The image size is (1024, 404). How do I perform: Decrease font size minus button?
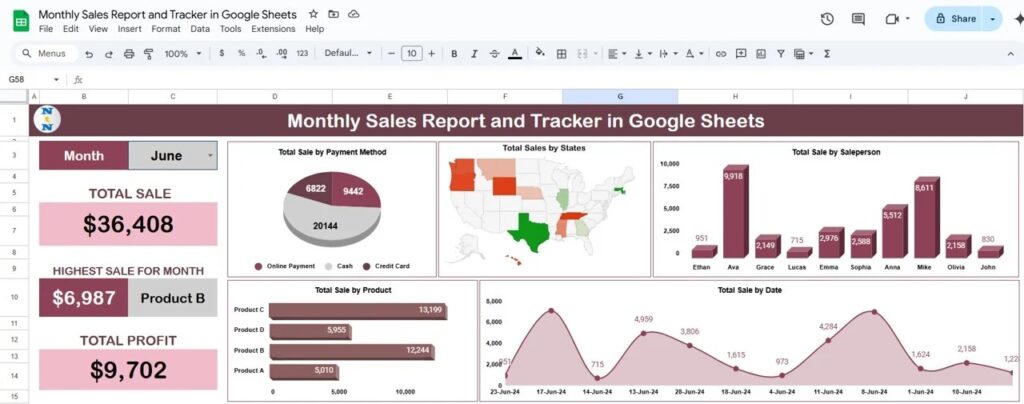click(x=391, y=54)
